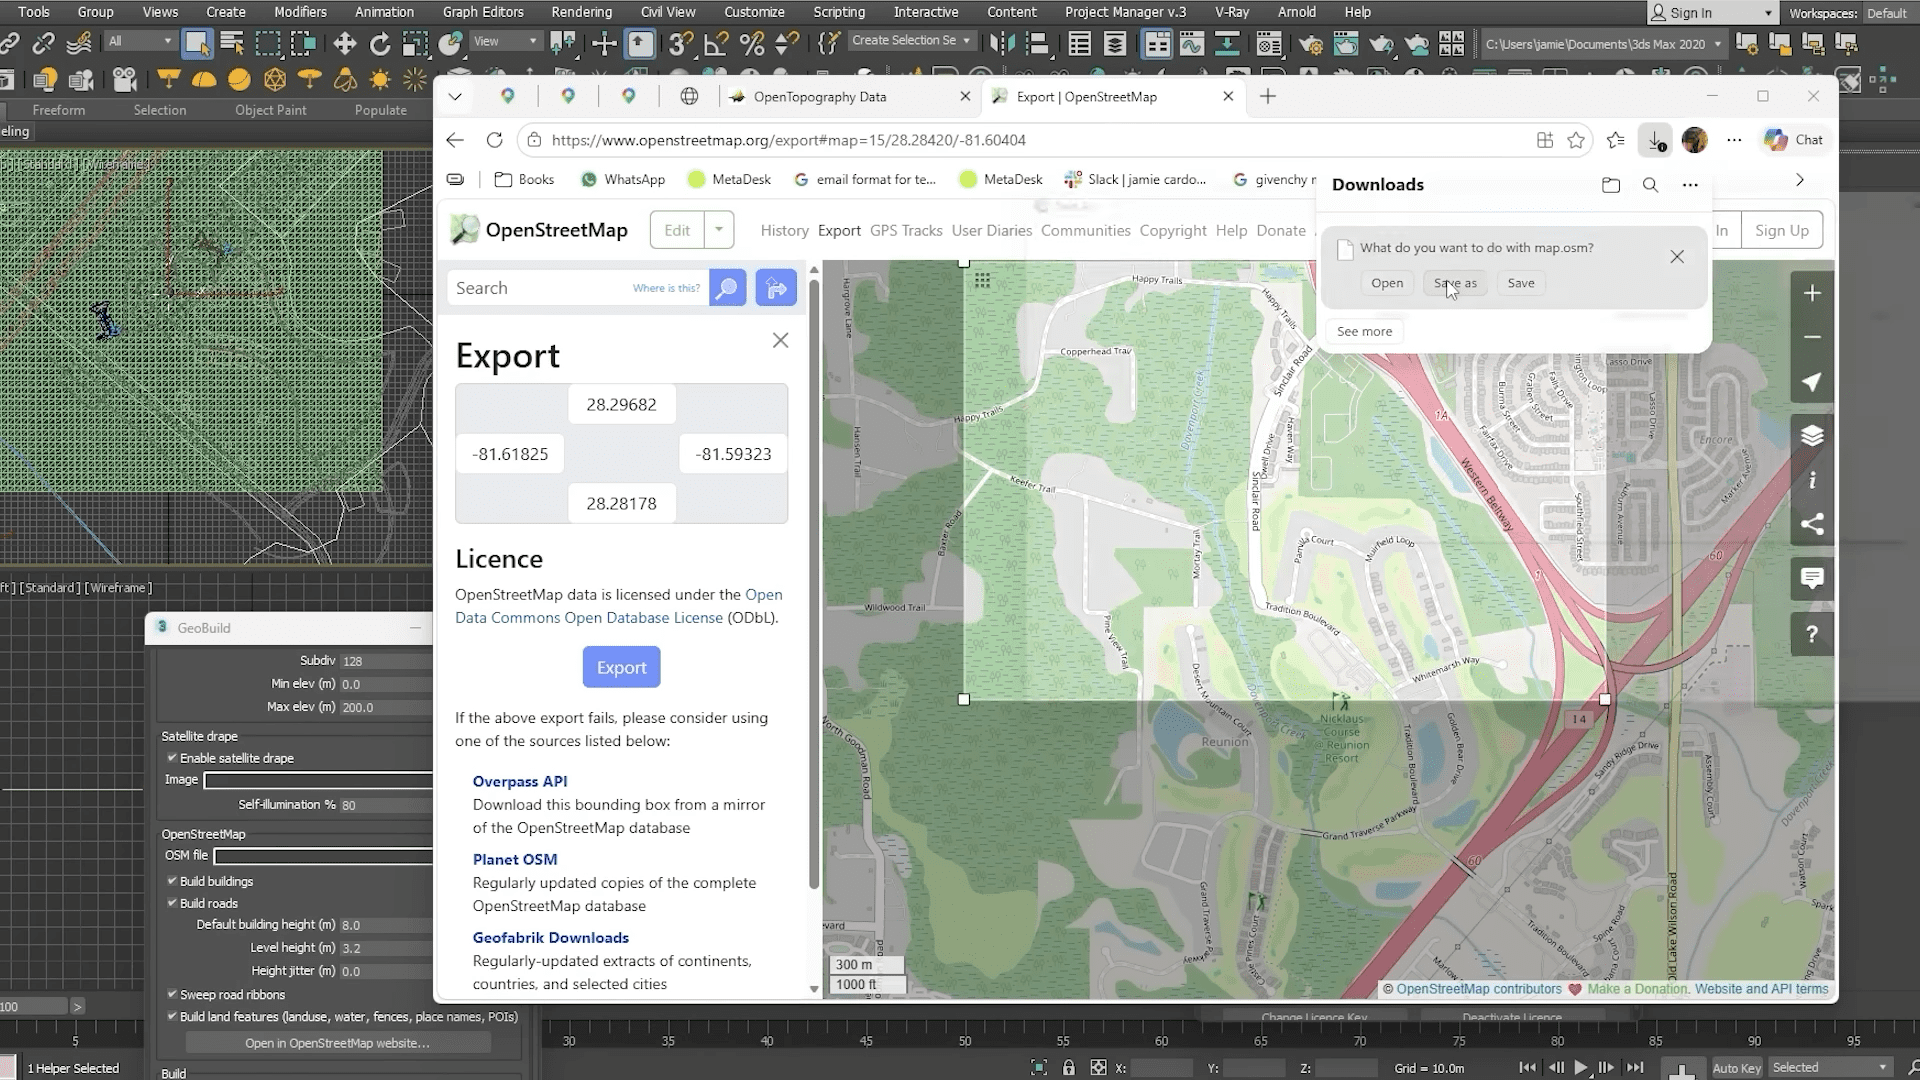The width and height of the screenshot is (1920, 1080).
Task: Open downloads folder in Downloads panel
Action: (1611, 185)
